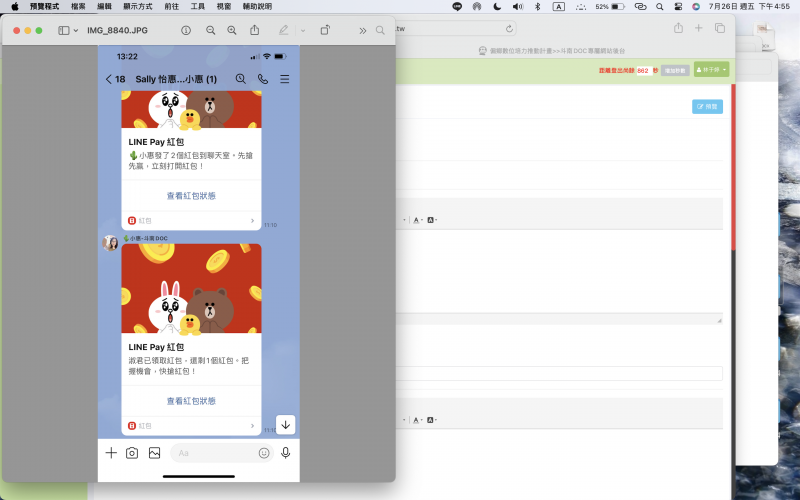The image size is (800, 500).
Task: Expand the sidebar view options dropdown
Action: (68, 30)
